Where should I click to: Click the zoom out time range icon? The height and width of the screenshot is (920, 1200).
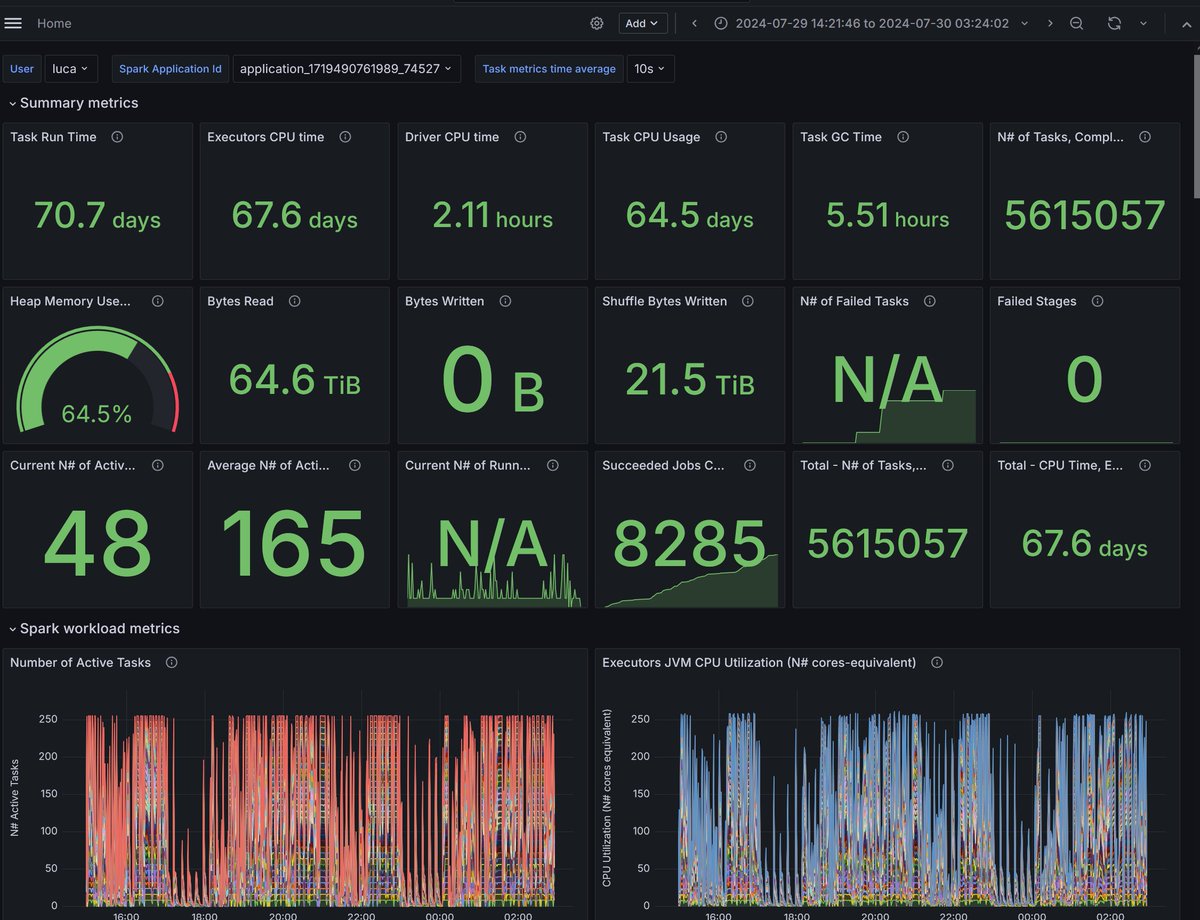(1076, 23)
